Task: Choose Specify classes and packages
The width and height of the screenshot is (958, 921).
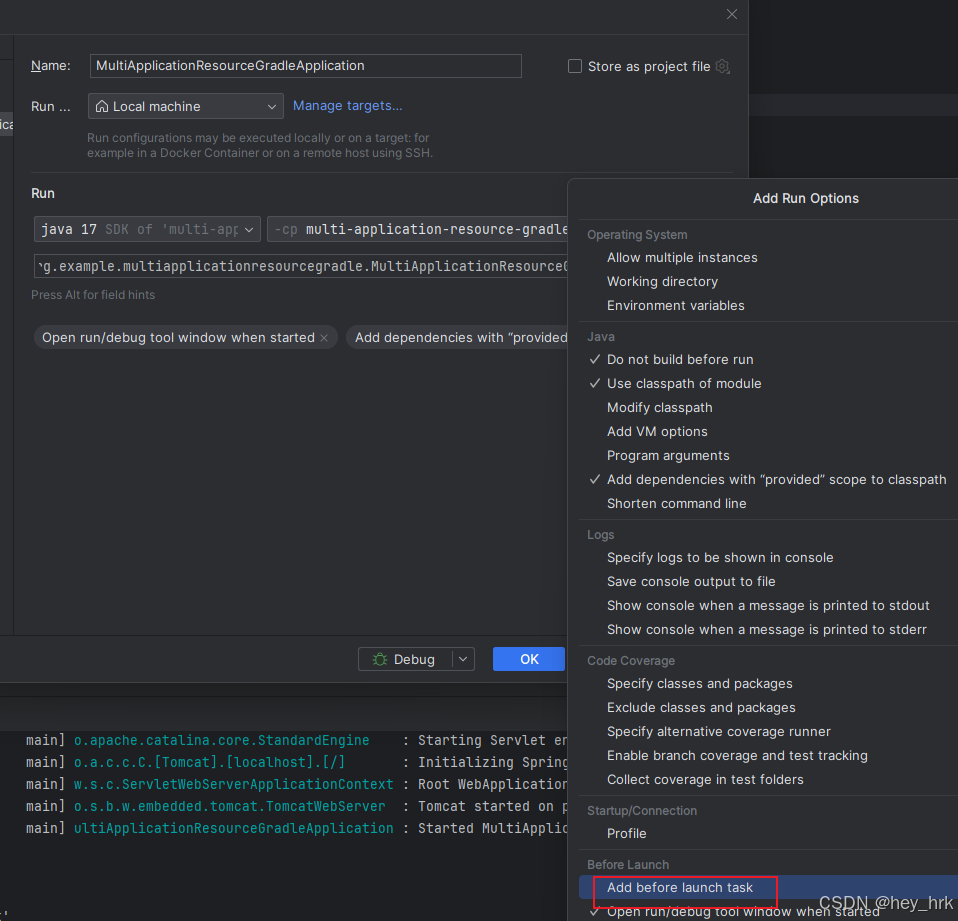Action: 700,684
